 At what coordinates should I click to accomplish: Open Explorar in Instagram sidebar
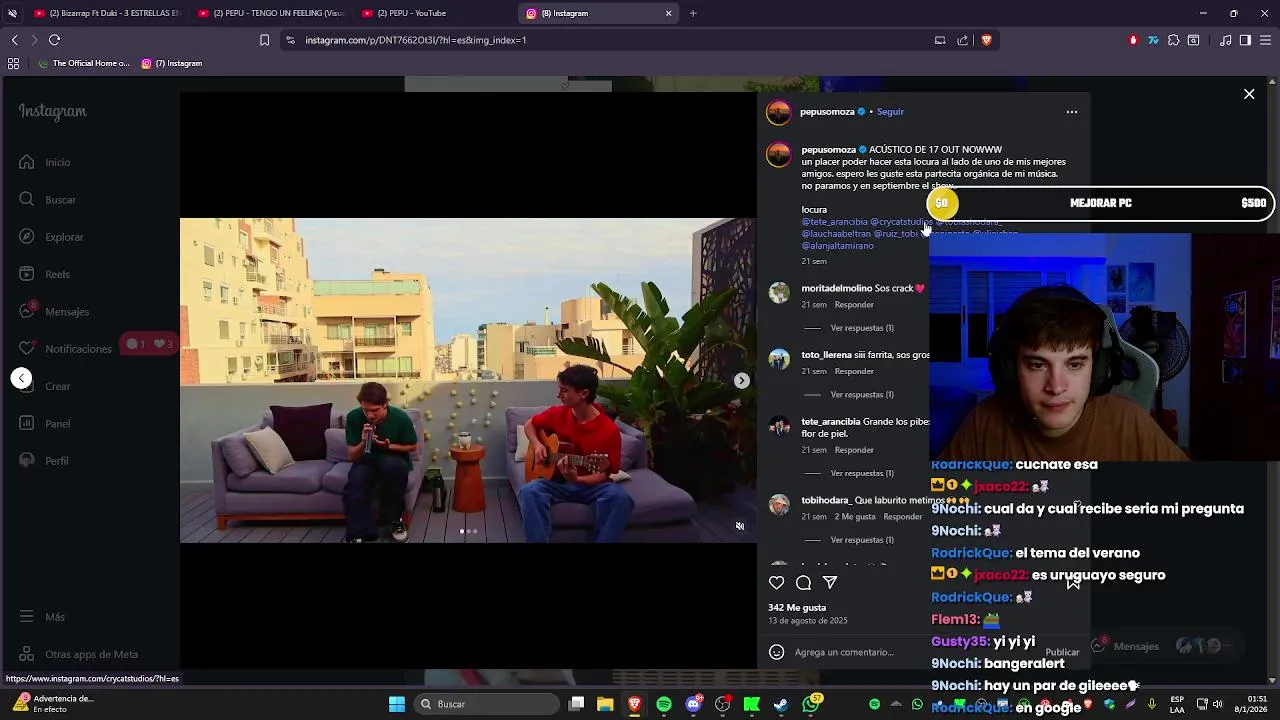[51, 237]
